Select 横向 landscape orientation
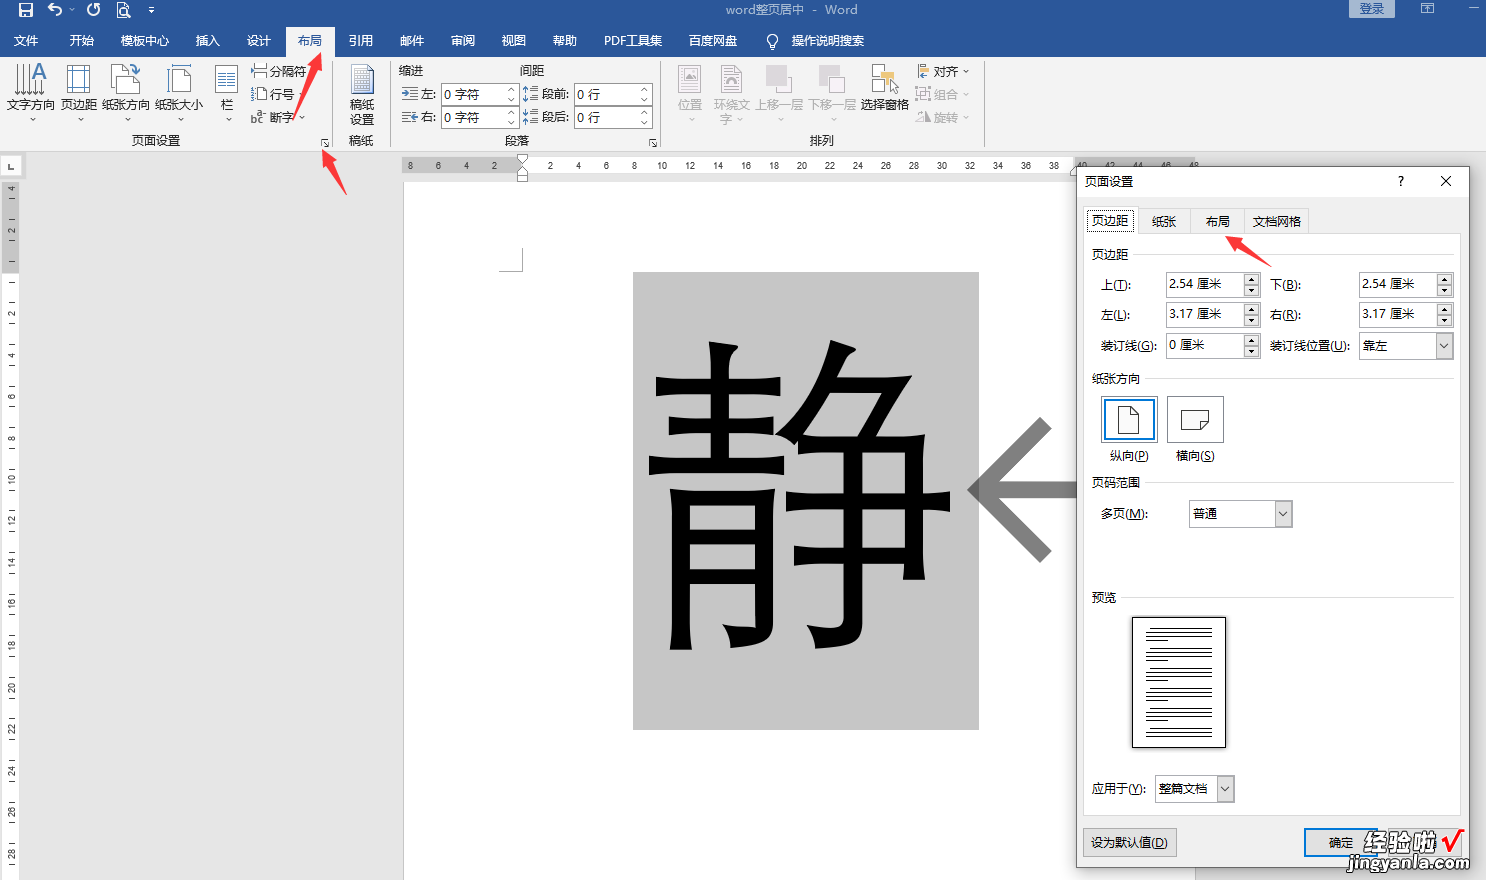The image size is (1486, 880). (x=1195, y=420)
